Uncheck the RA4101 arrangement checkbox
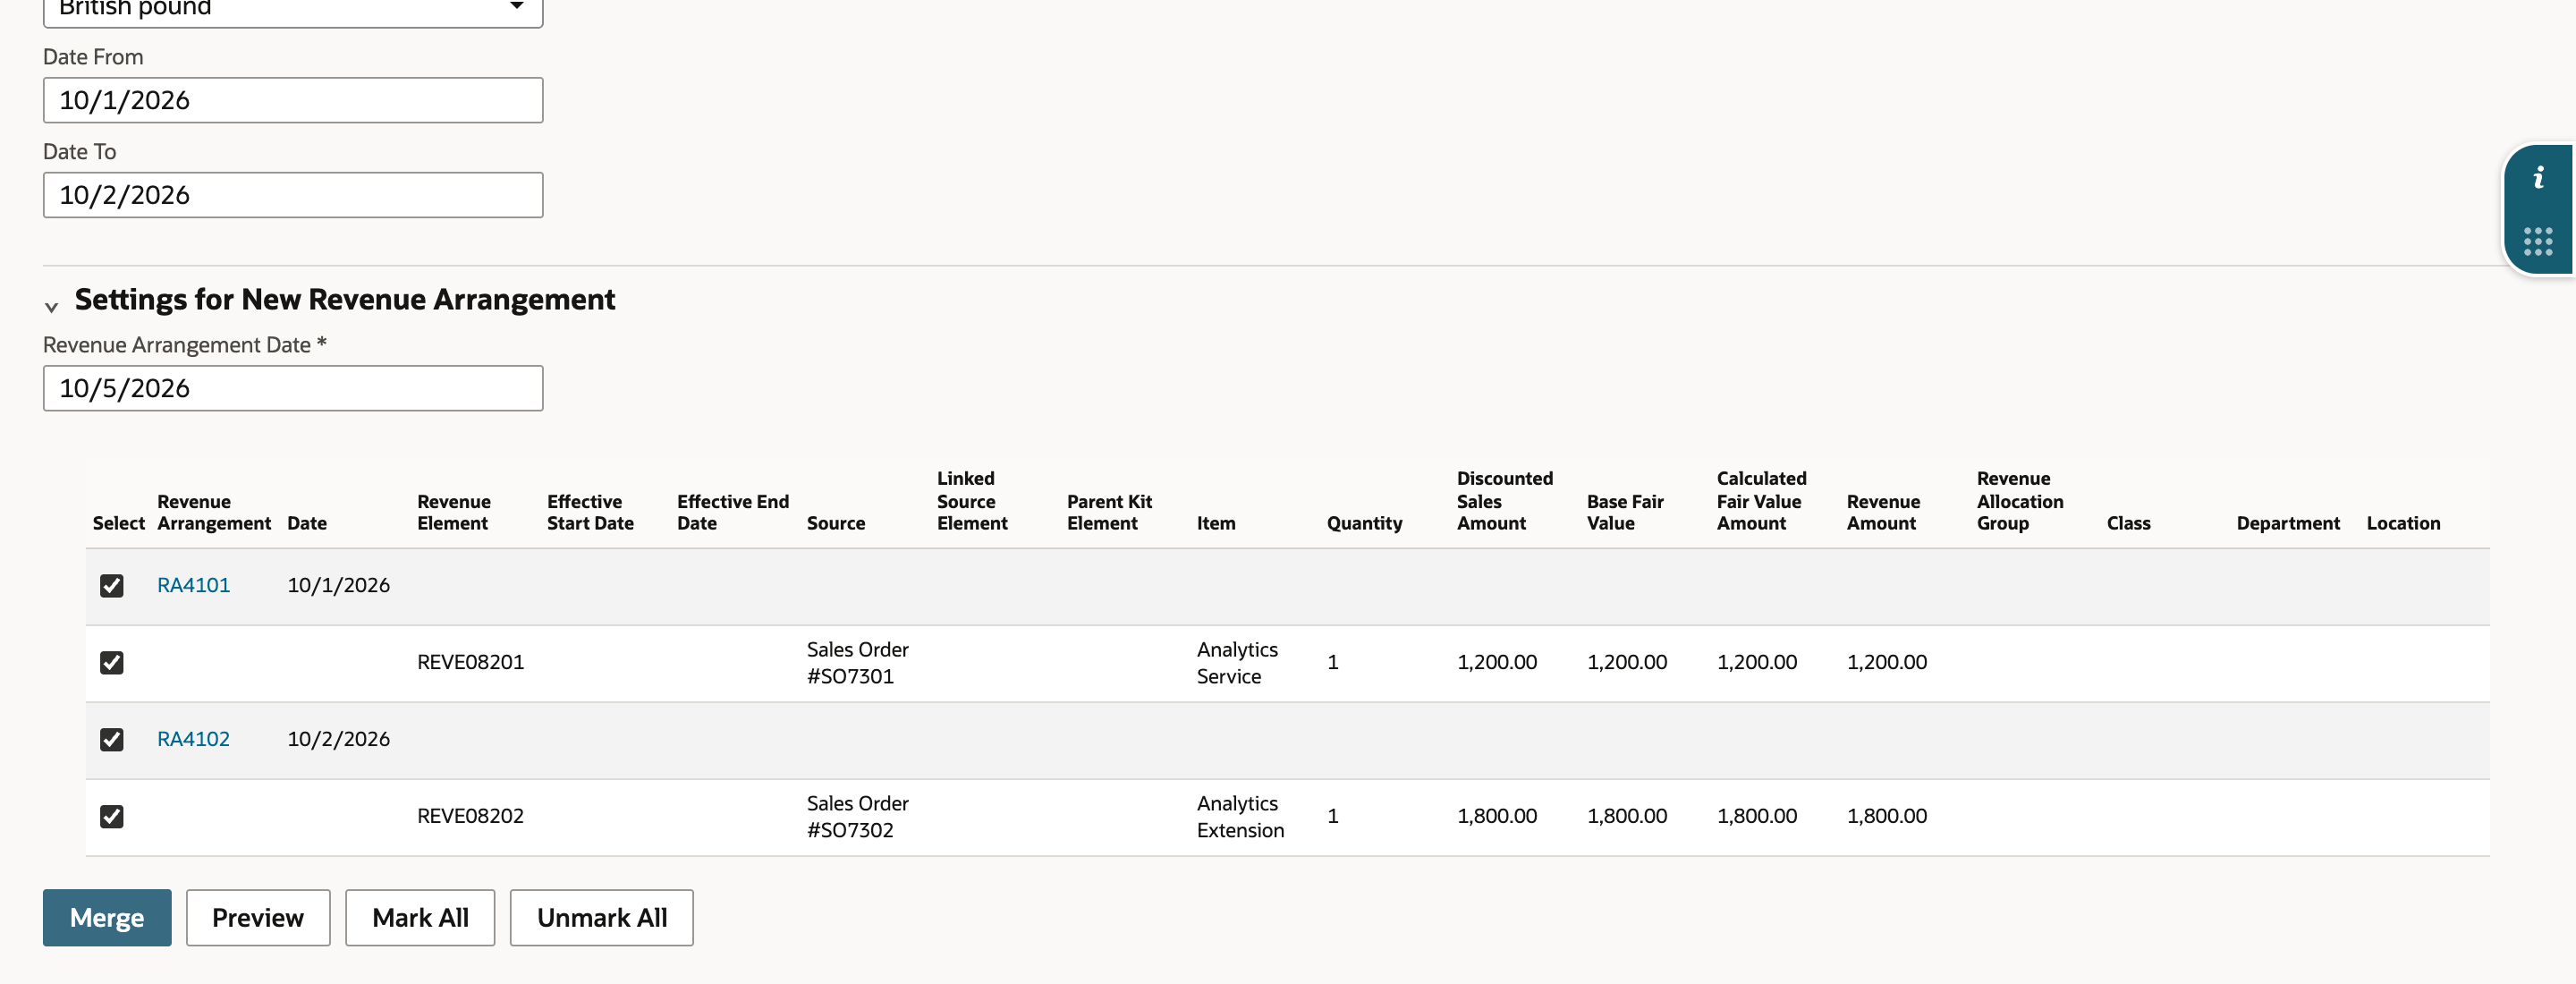The image size is (2576, 984). click(x=112, y=586)
